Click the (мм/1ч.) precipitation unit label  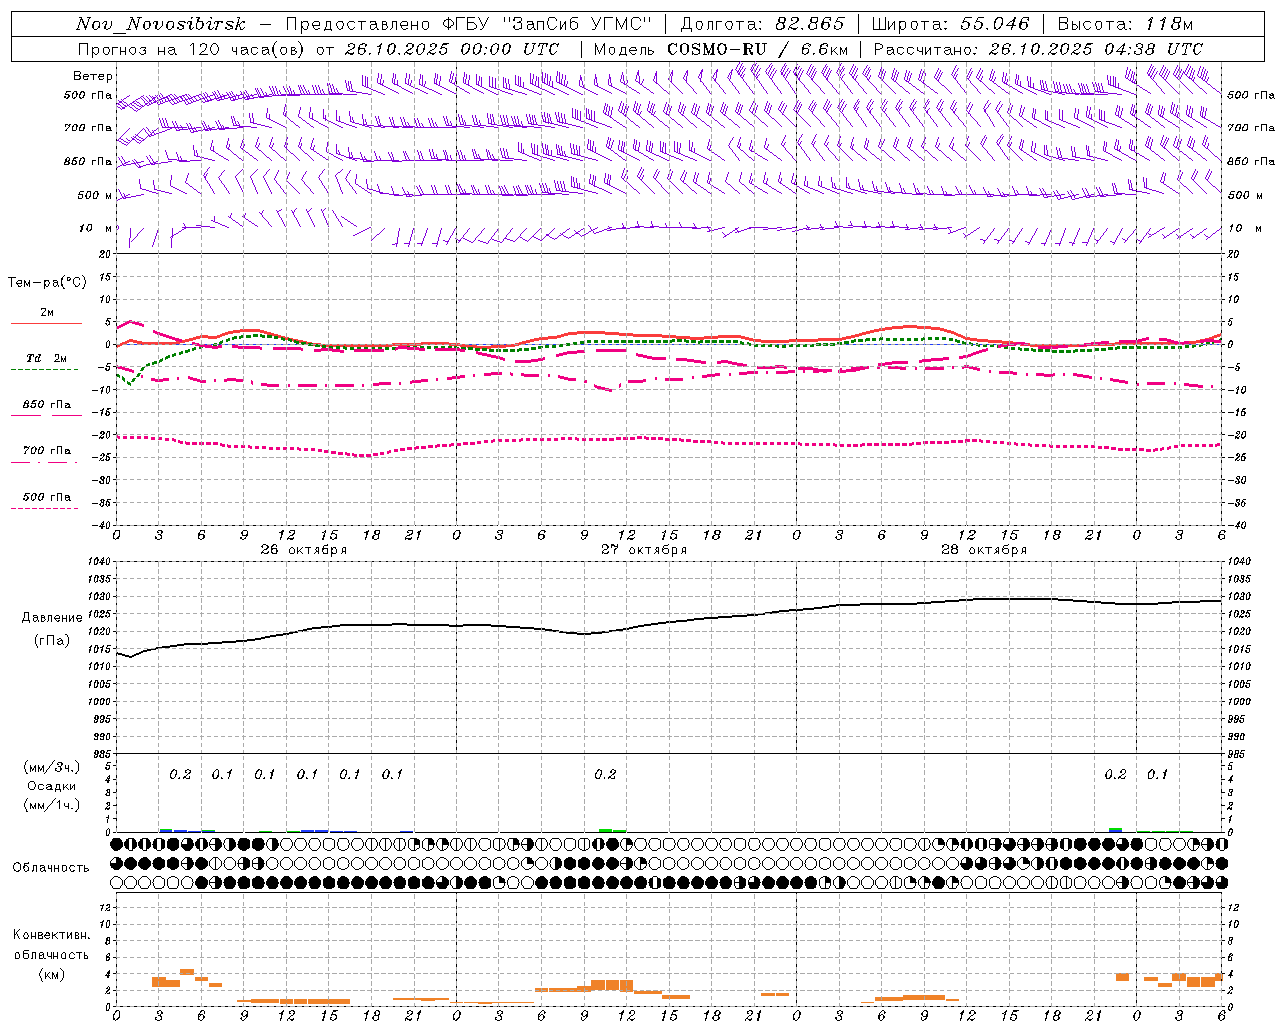pos(52,805)
